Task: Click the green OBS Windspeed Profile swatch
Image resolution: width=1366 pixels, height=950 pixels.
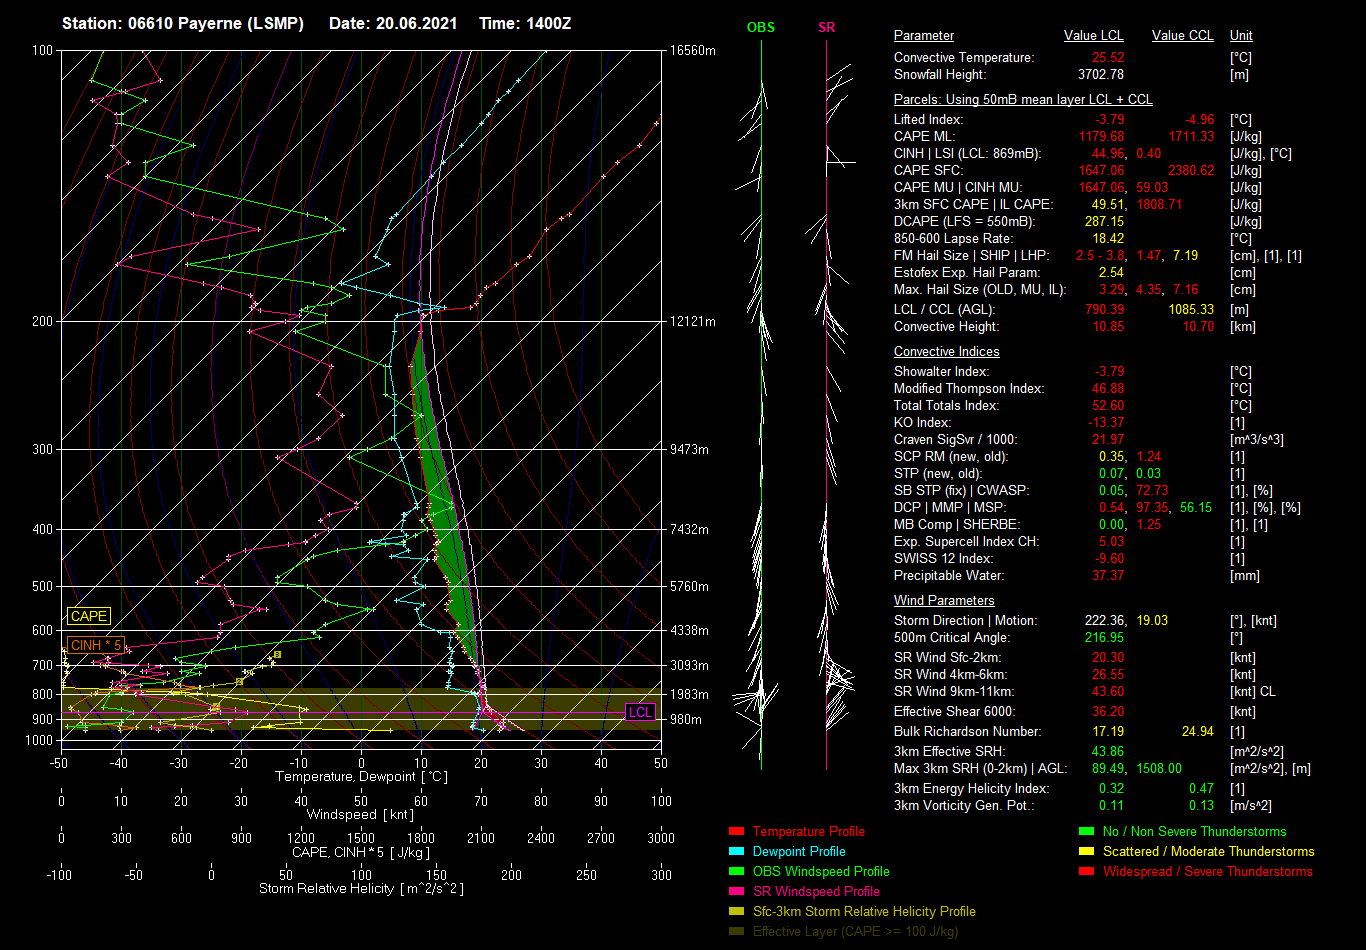Action: tap(737, 872)
